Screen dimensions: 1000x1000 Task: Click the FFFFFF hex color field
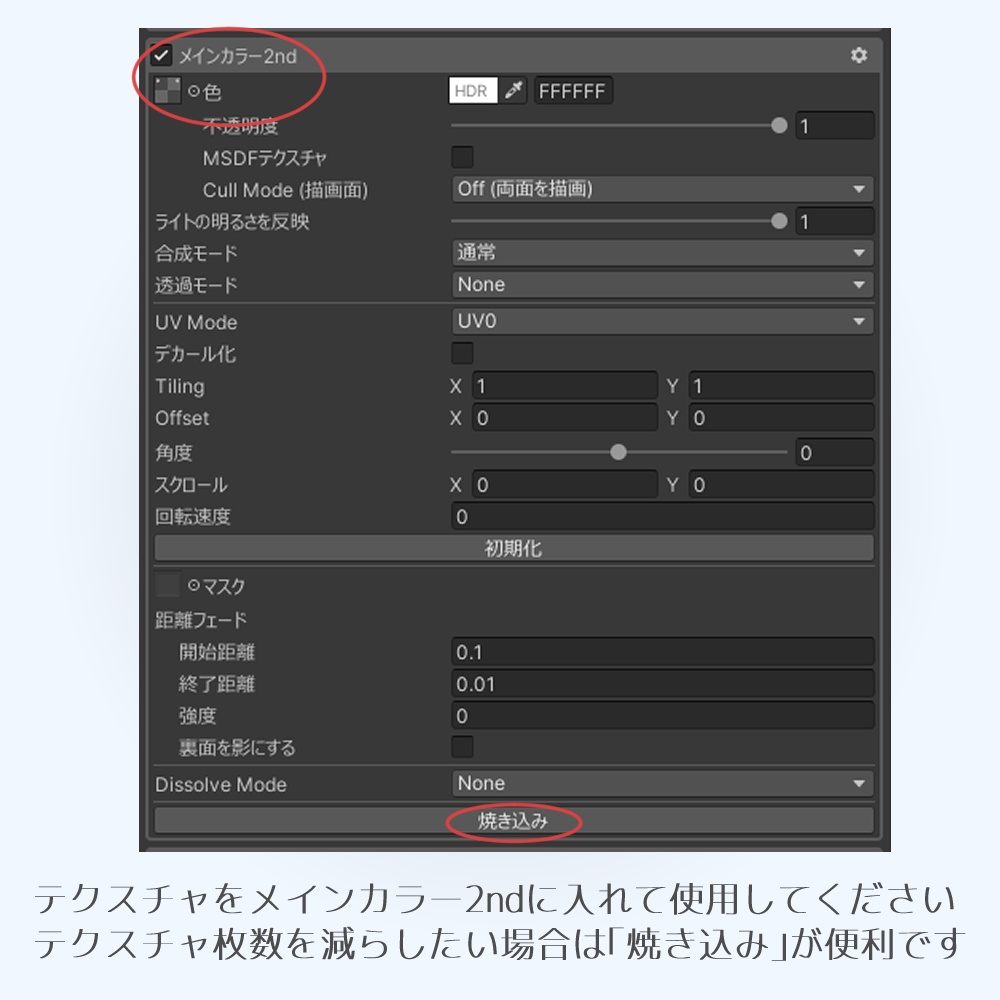pyautogui.click(x=573, y=90)
